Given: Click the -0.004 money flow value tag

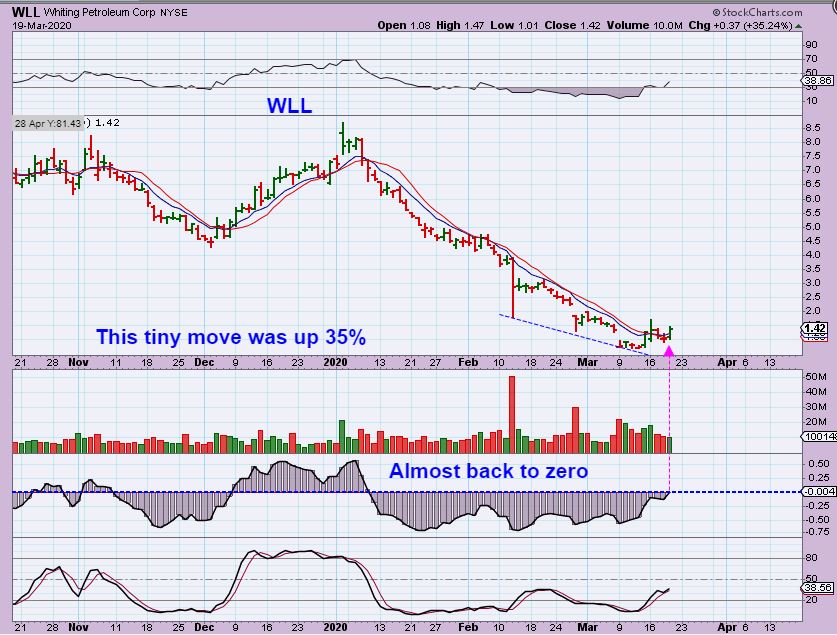Looking at the screenshot, I should coord(819,491).
